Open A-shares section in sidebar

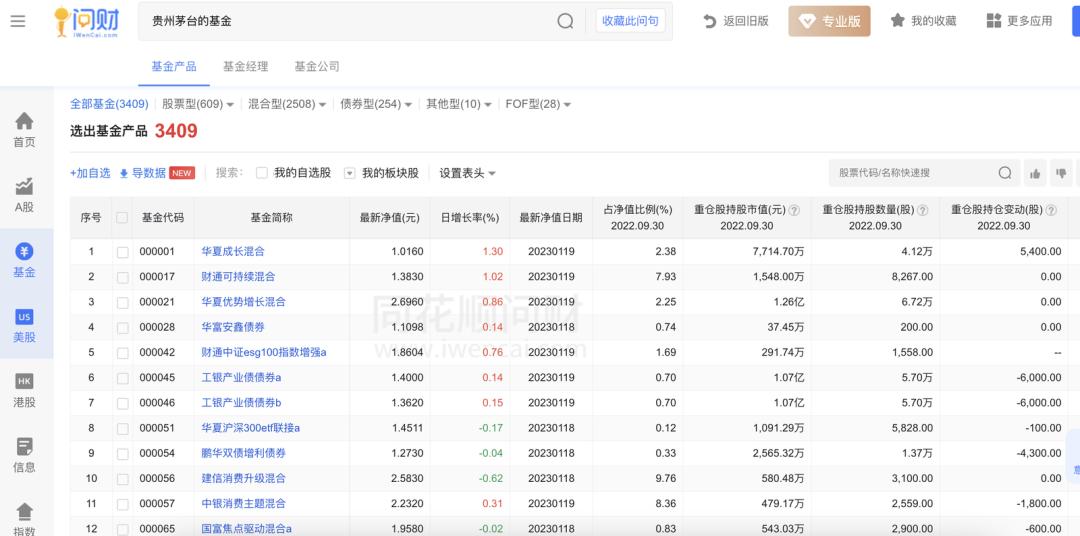24,195
